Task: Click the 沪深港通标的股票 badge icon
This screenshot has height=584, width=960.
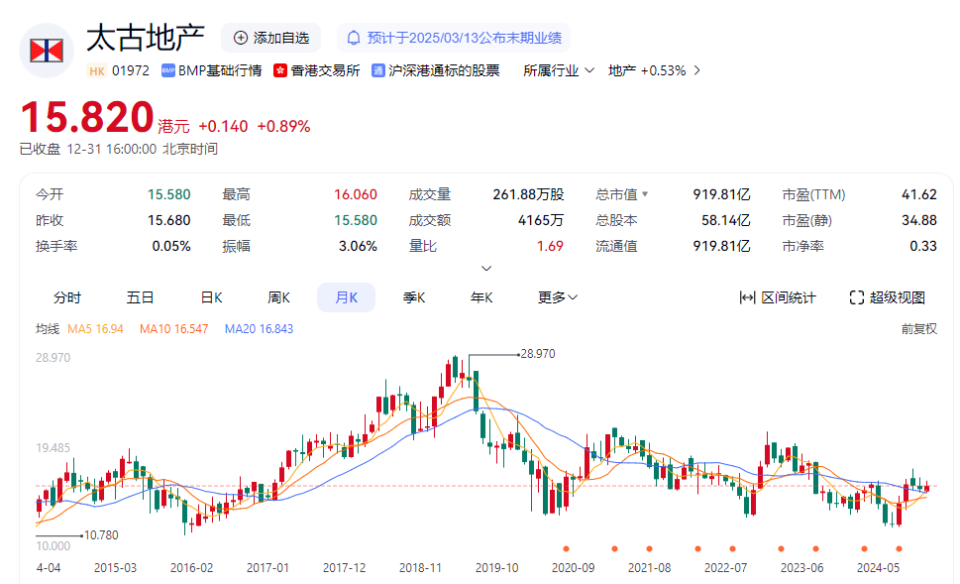Action: pyautogui.click(x=378, y=71)
